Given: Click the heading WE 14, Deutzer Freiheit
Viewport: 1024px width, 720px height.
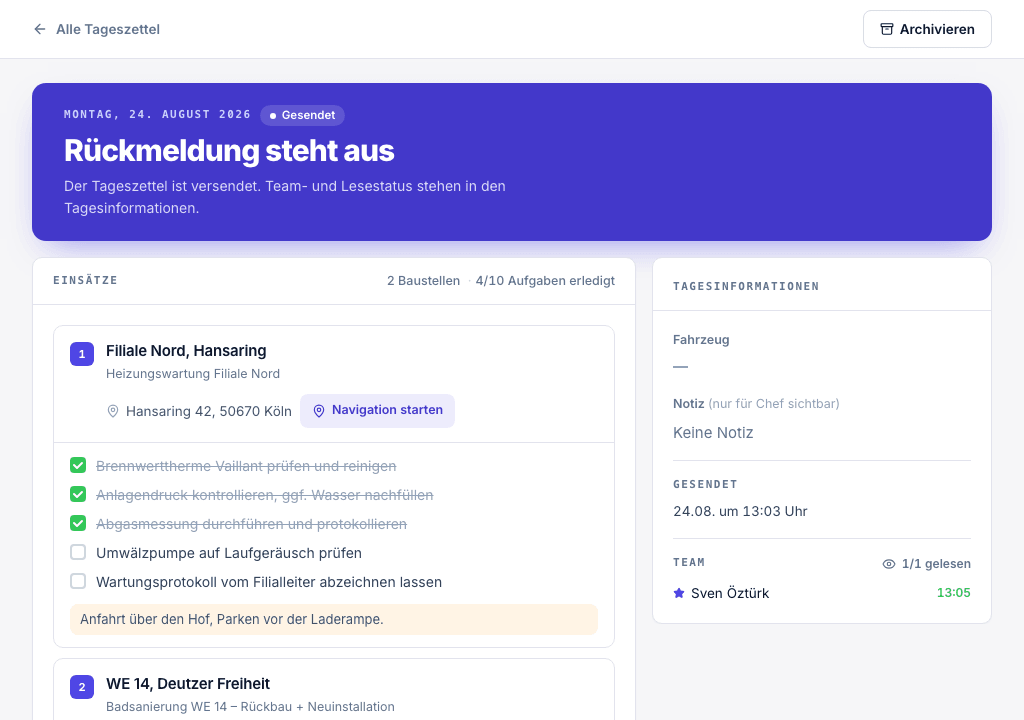Looking at the screenshot, I should point(188,684).
